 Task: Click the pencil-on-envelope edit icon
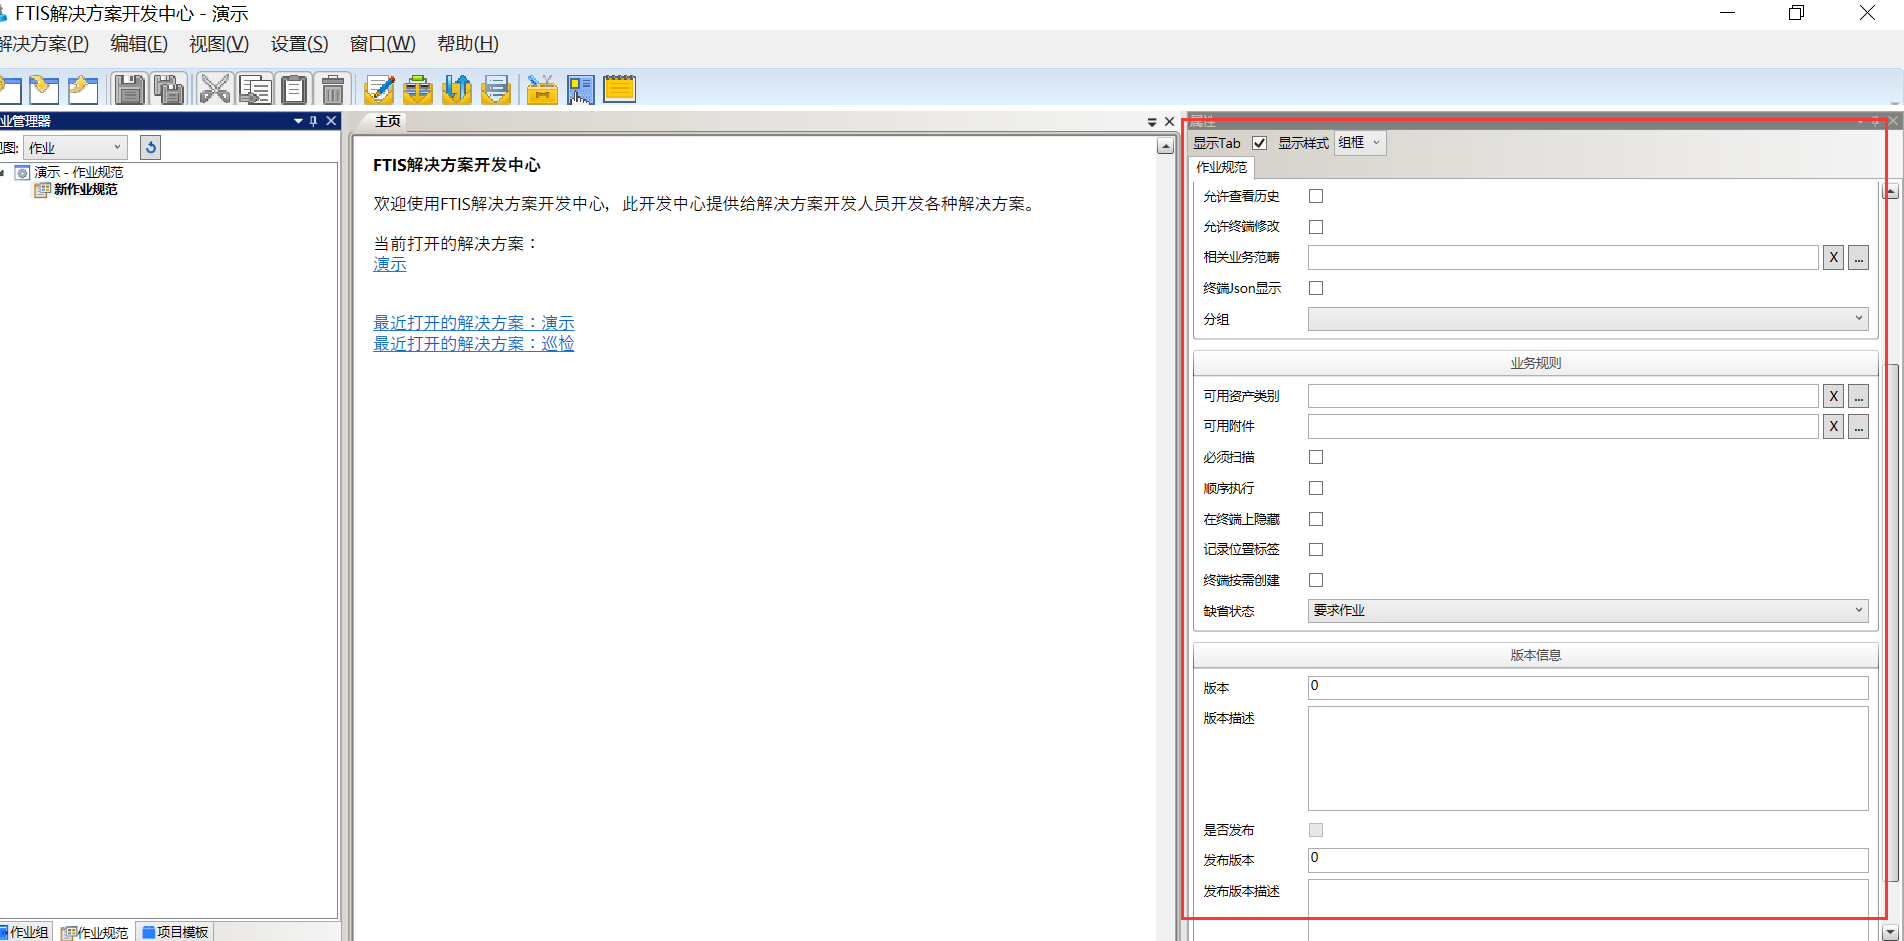[x=379, y=89]
